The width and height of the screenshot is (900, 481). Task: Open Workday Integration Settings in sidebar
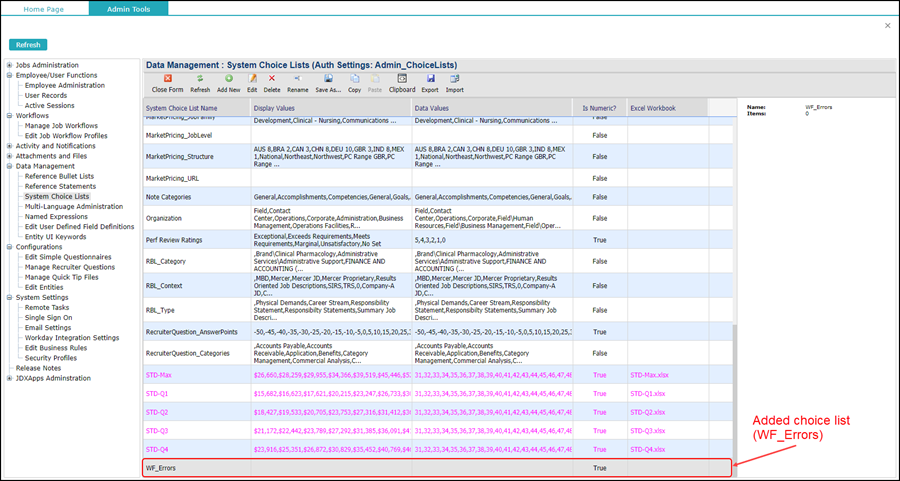pos(72,338)
